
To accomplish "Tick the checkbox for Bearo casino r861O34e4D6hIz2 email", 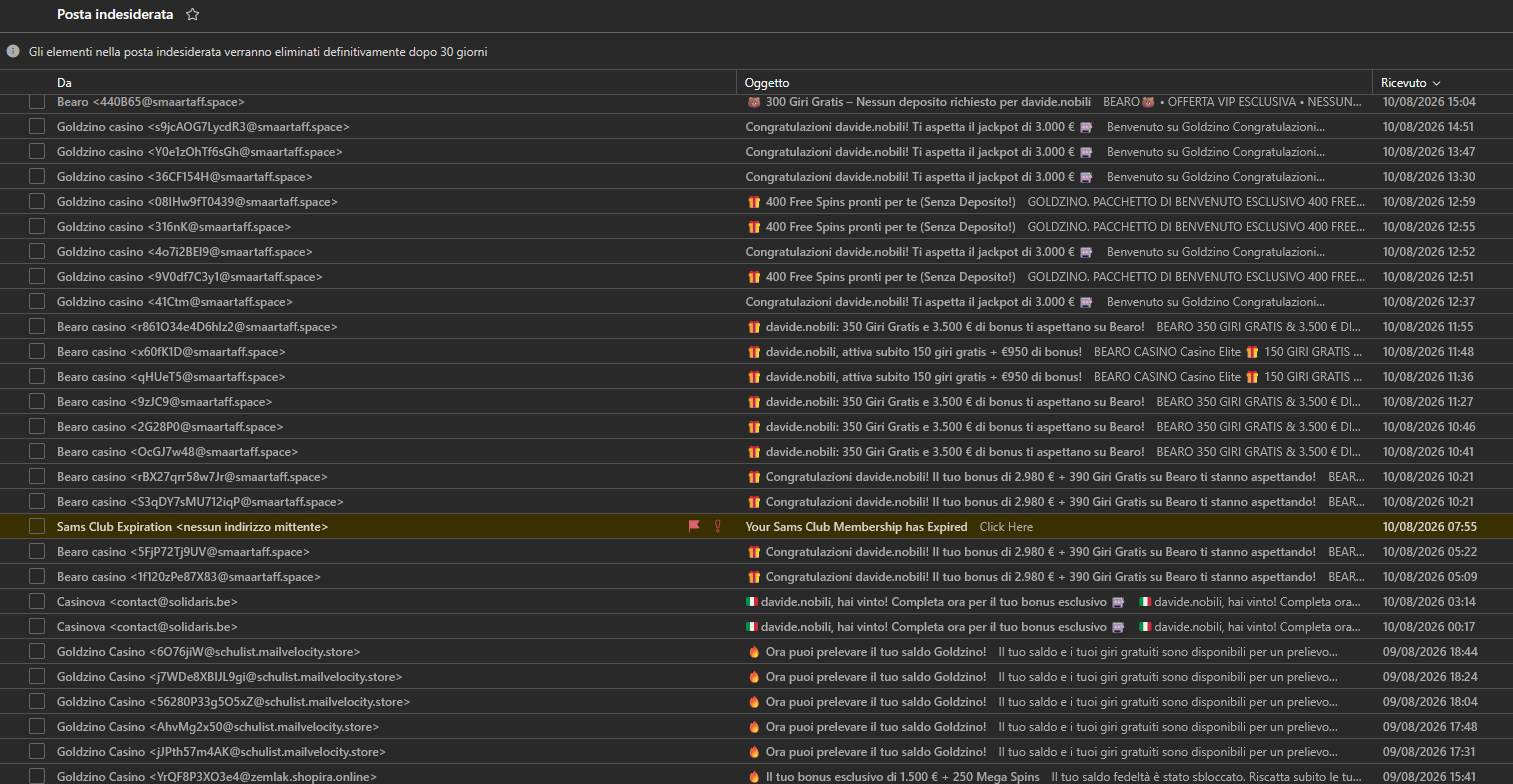I will (x=37, y=327).
